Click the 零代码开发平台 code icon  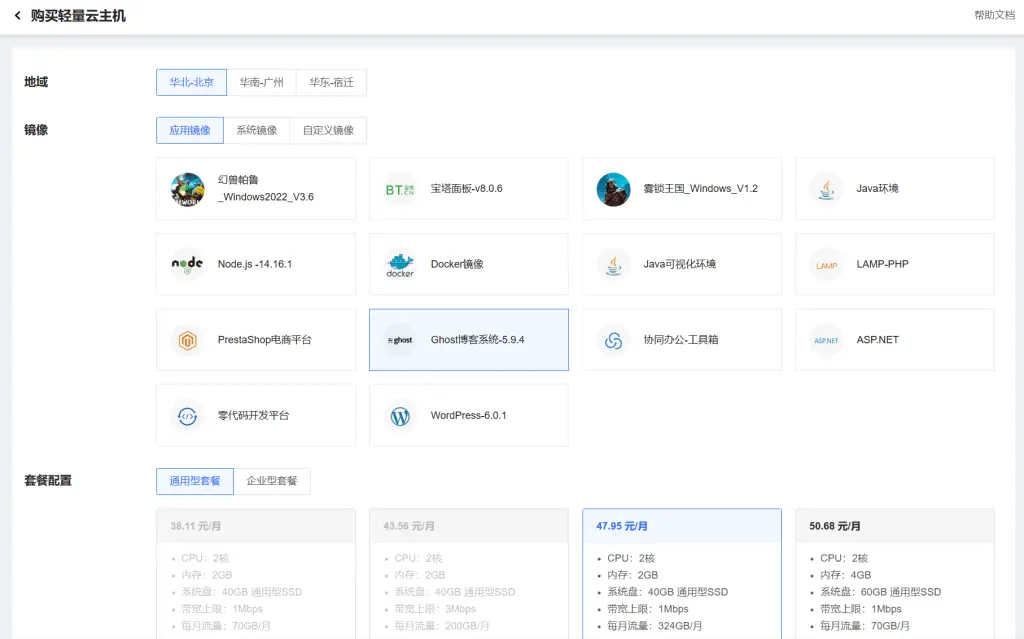point(187,416)
